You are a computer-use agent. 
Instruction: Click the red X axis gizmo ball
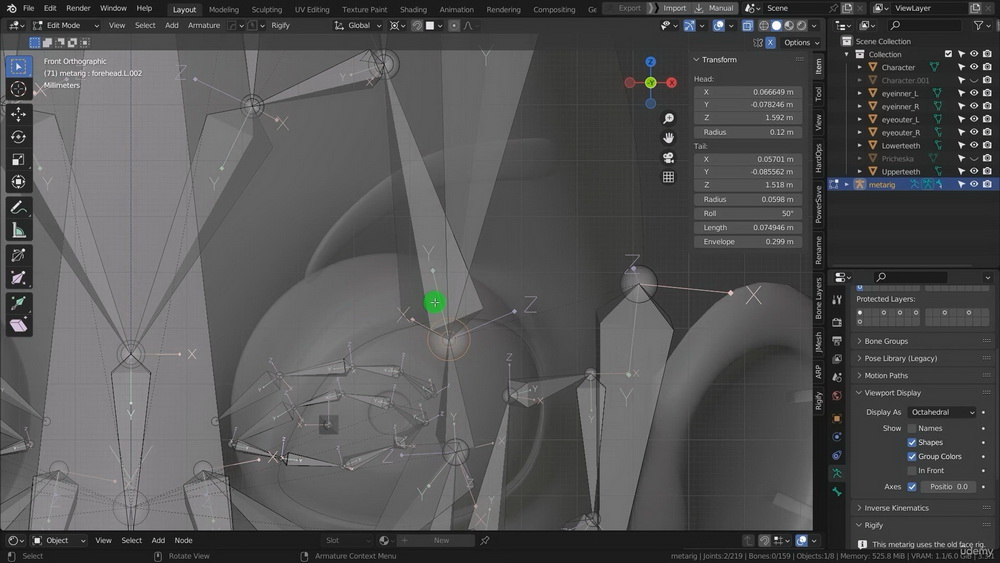pyautogui.click(x=672, y=83)
